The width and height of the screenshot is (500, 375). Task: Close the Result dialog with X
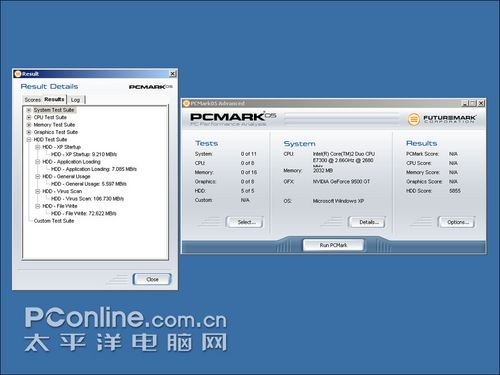(x=173, y=74)
